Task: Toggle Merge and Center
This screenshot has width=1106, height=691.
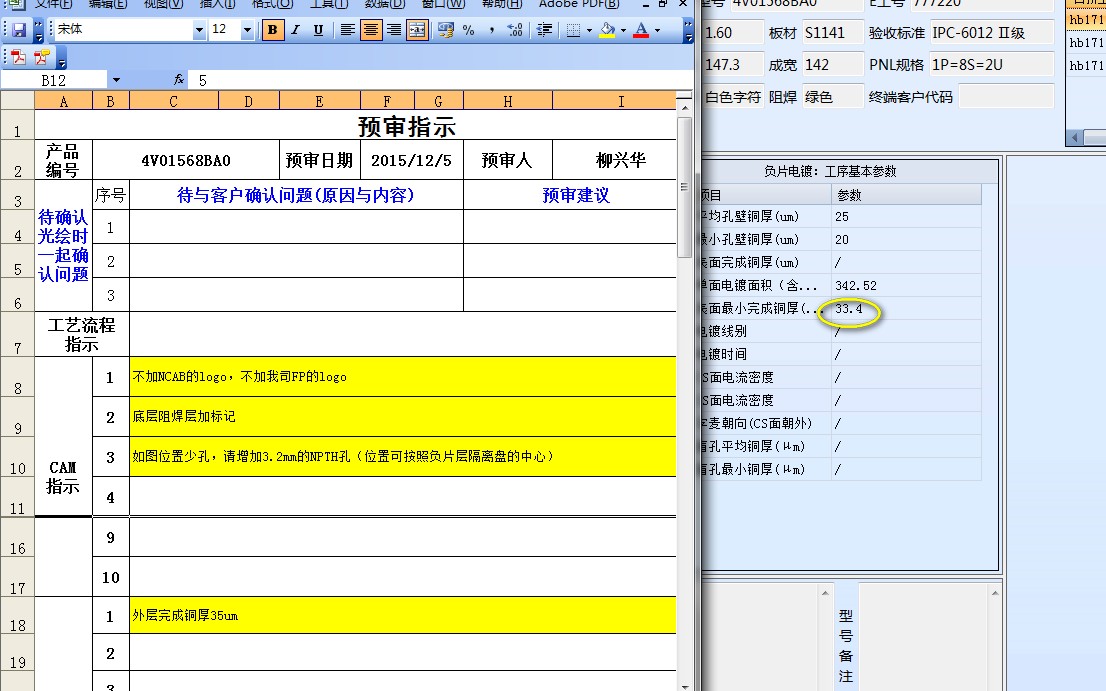Action: 418,30
